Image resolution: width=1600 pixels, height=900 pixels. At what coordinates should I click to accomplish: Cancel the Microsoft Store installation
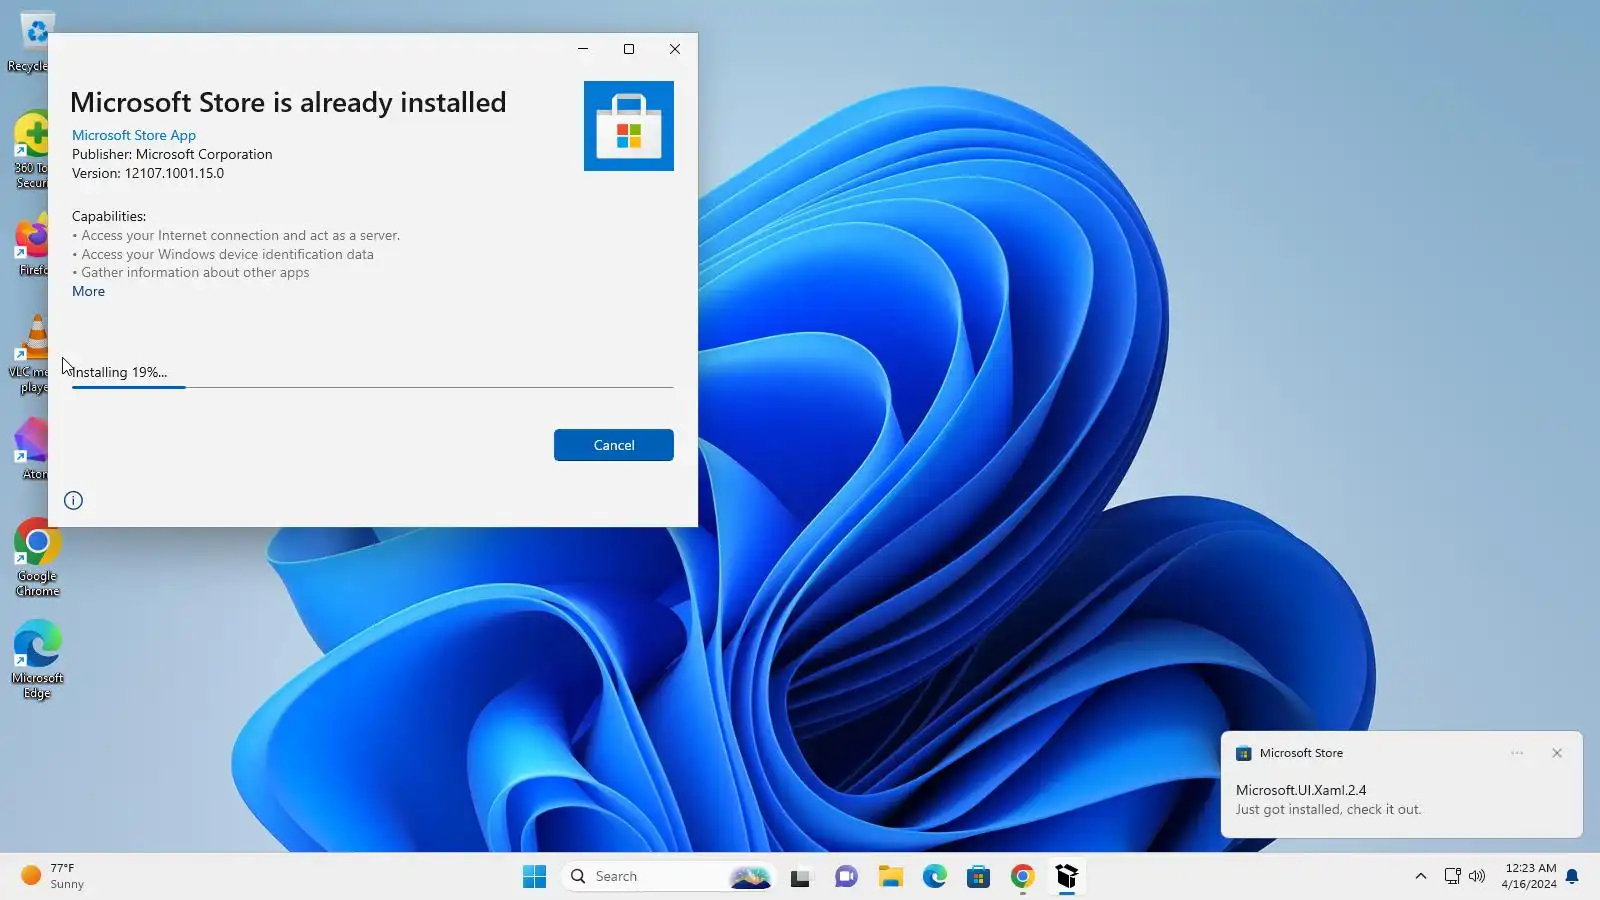pos(613,445)
